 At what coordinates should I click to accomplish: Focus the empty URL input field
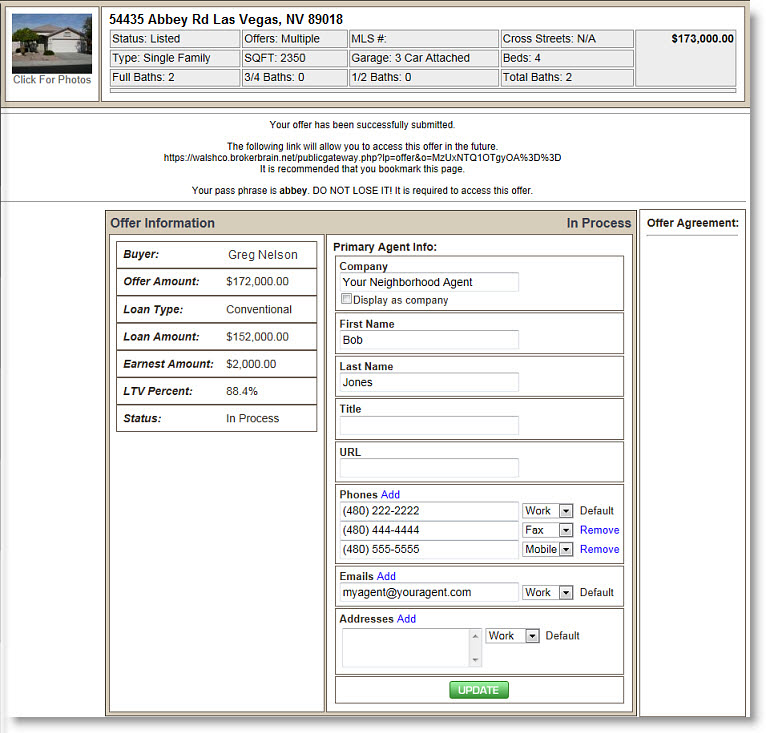(x=429, y=468)
